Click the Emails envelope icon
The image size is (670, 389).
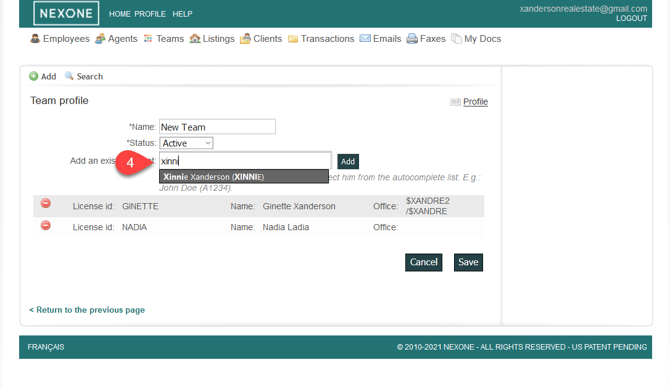(365, 38)
